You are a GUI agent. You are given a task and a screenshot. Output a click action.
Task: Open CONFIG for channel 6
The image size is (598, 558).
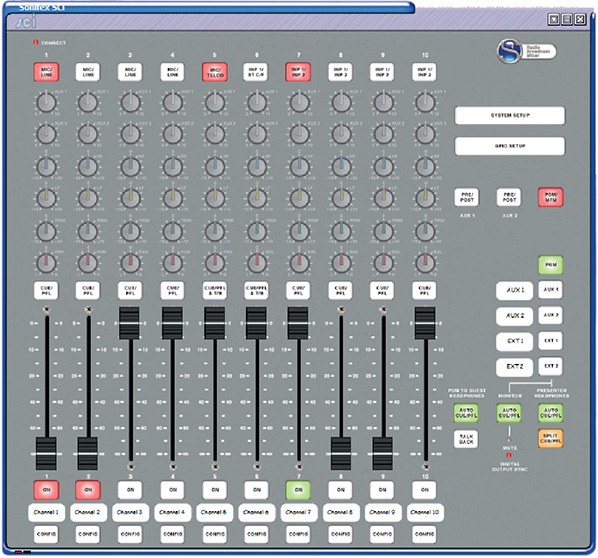[x=256, y=534]
